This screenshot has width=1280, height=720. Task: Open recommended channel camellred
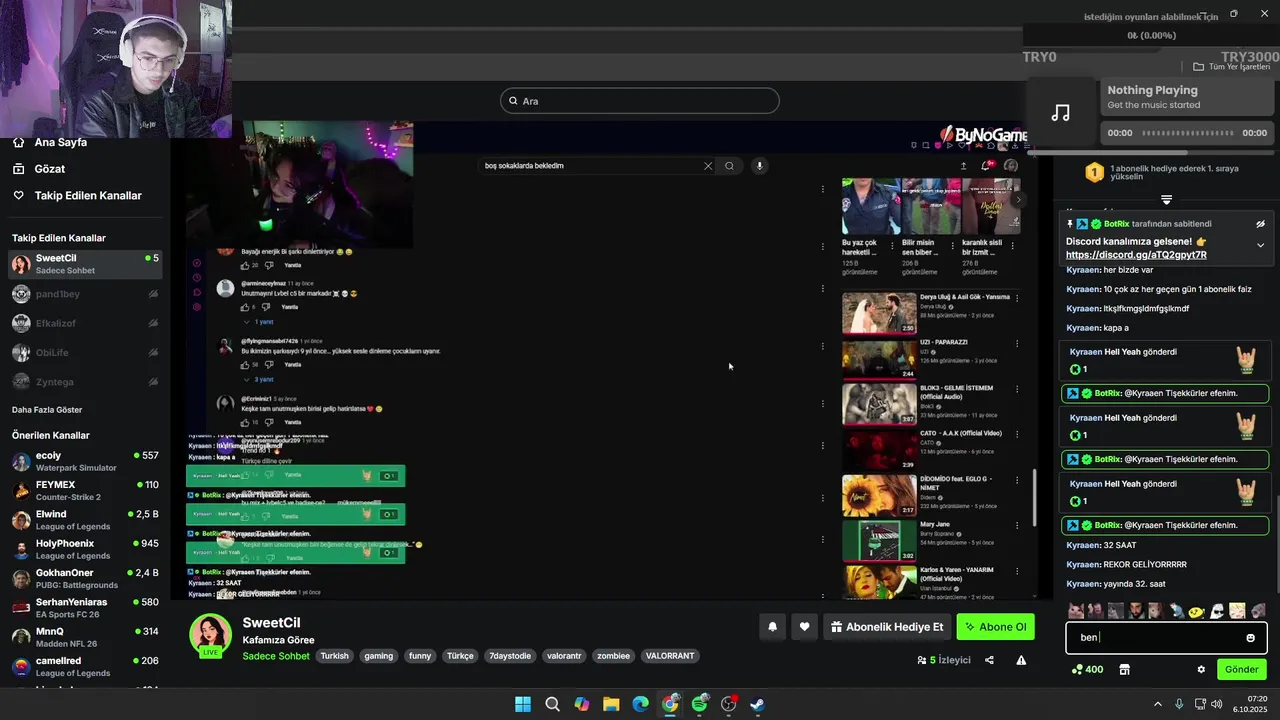pyautogui.click(x=85, y=666)
